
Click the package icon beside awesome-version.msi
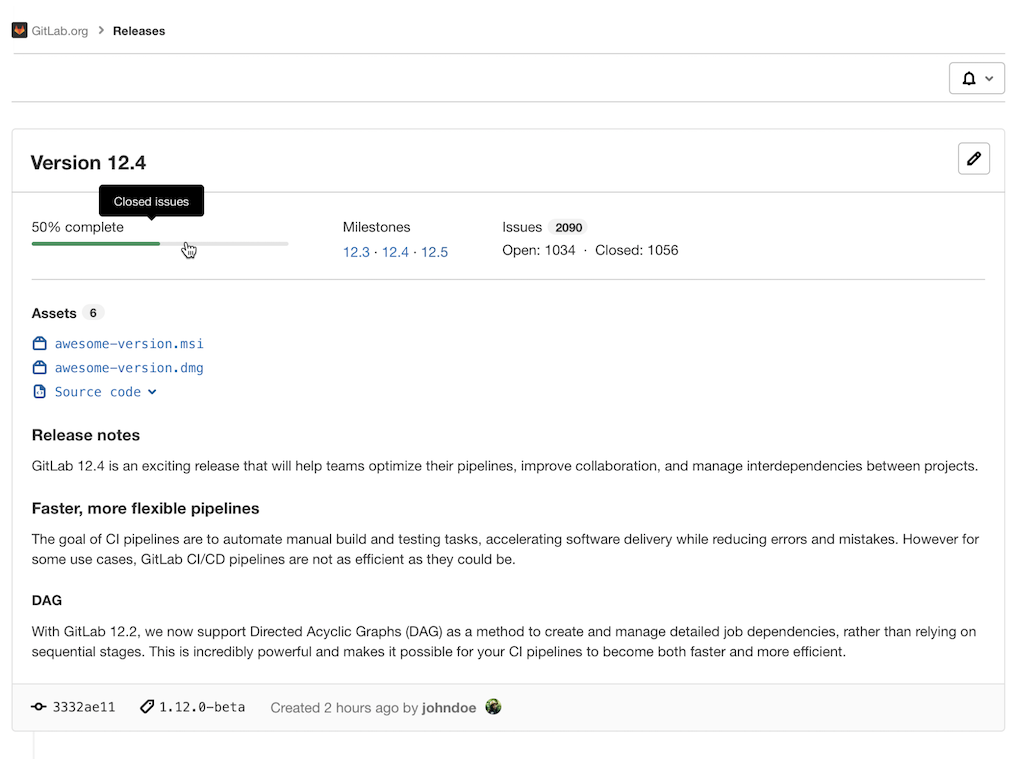coord(39,343)
